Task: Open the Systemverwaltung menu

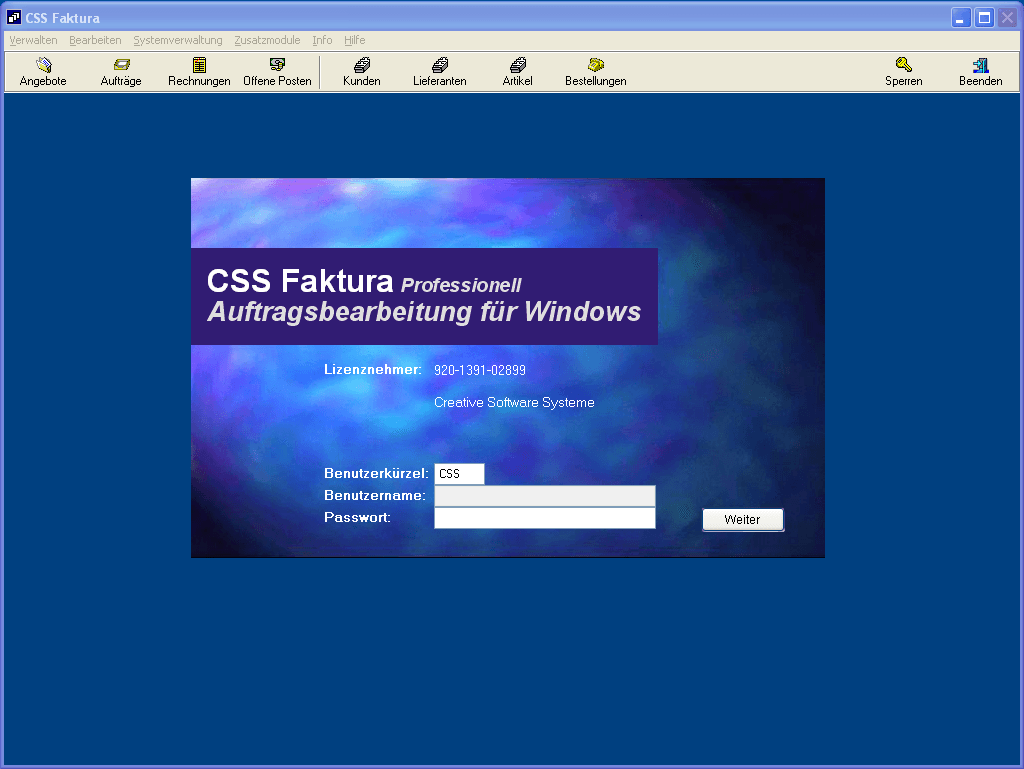Action: (x=177, y=40)
